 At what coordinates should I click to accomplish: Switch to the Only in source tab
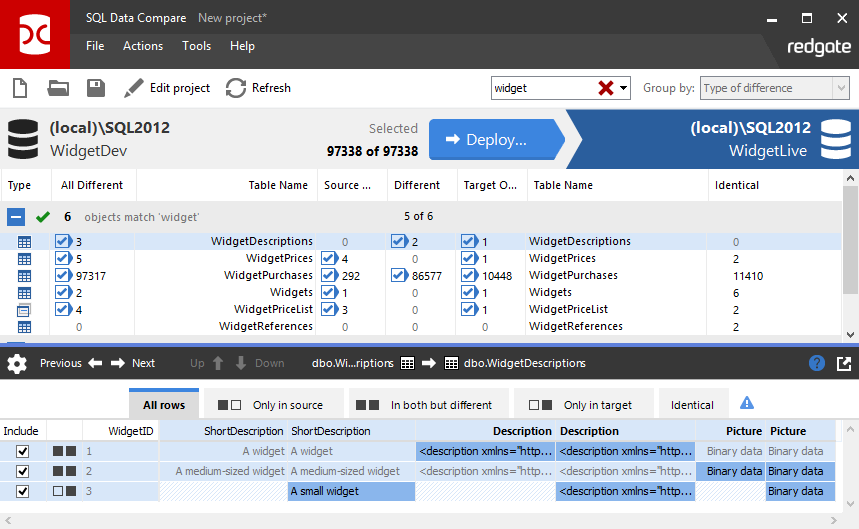(273, 405)
